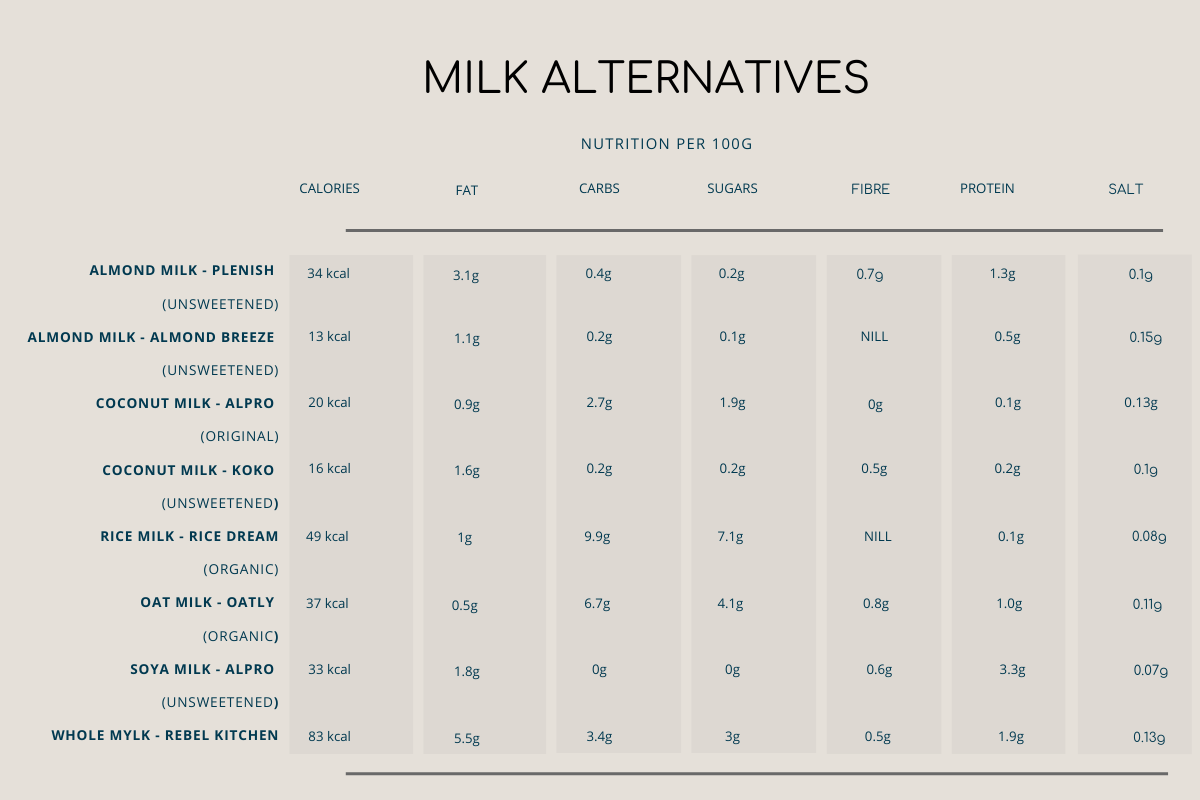1200x800 pixels.
Task: Select the Fat column header
Action: pos(466,190)
